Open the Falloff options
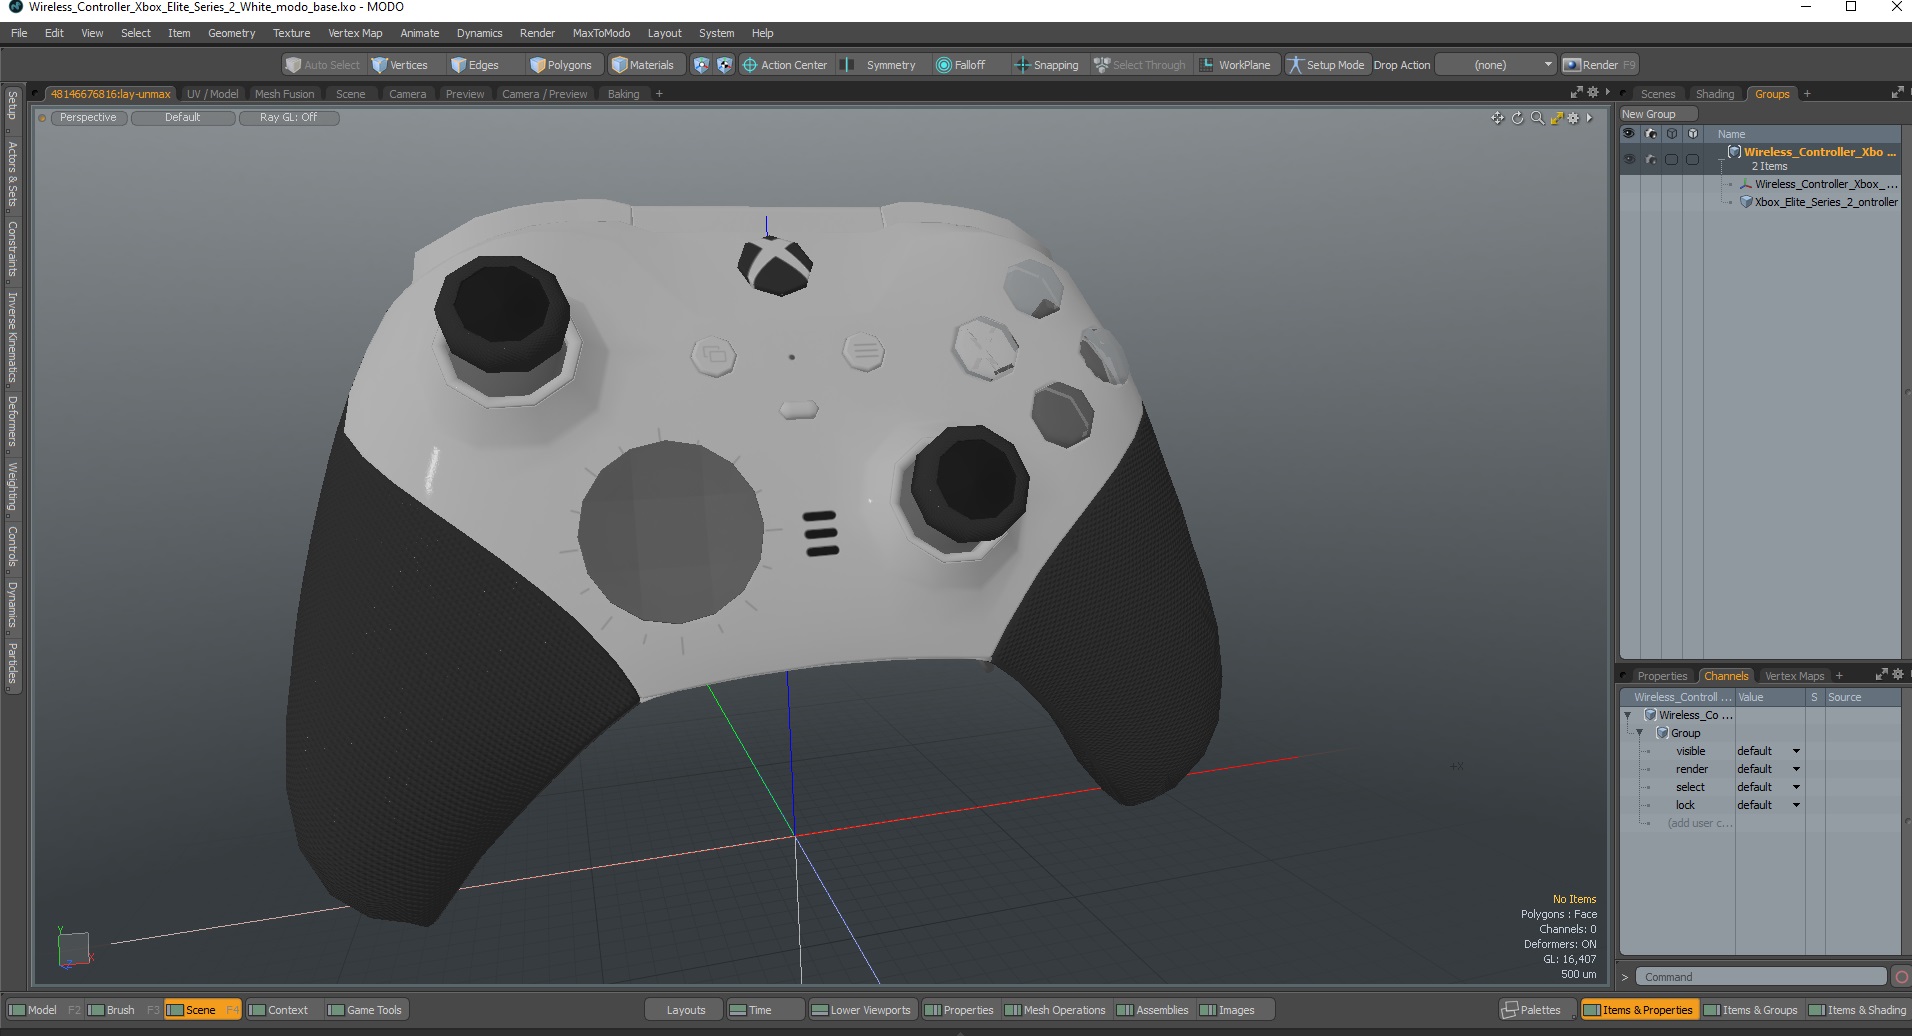The width and height of the screenshot is (1912, 1036). [x=961, y=65]
